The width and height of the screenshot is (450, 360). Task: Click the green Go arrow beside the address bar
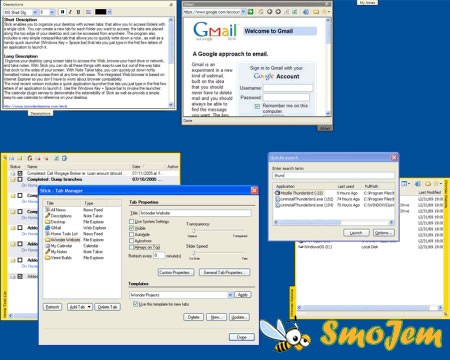coord(251,12)
